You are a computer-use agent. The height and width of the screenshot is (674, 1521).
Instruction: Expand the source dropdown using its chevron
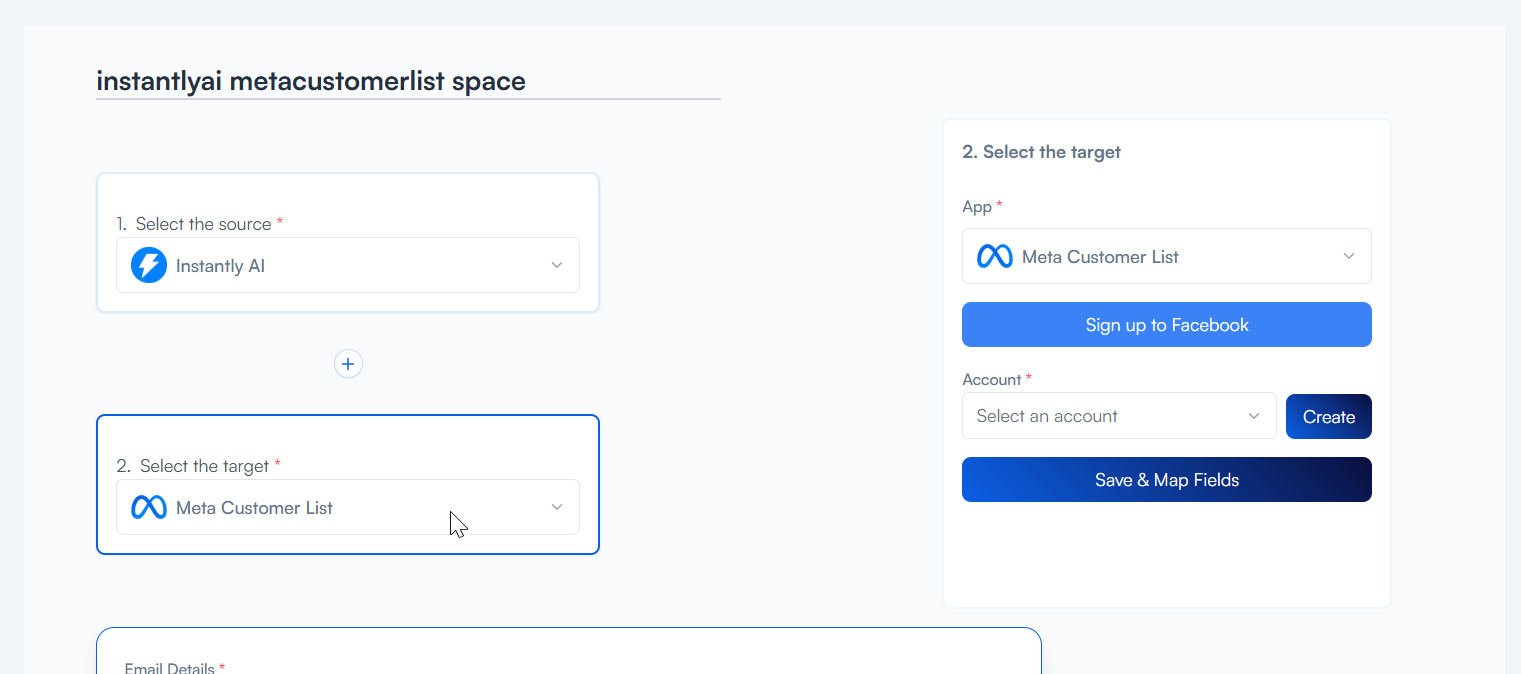click(x=557, y=265)
